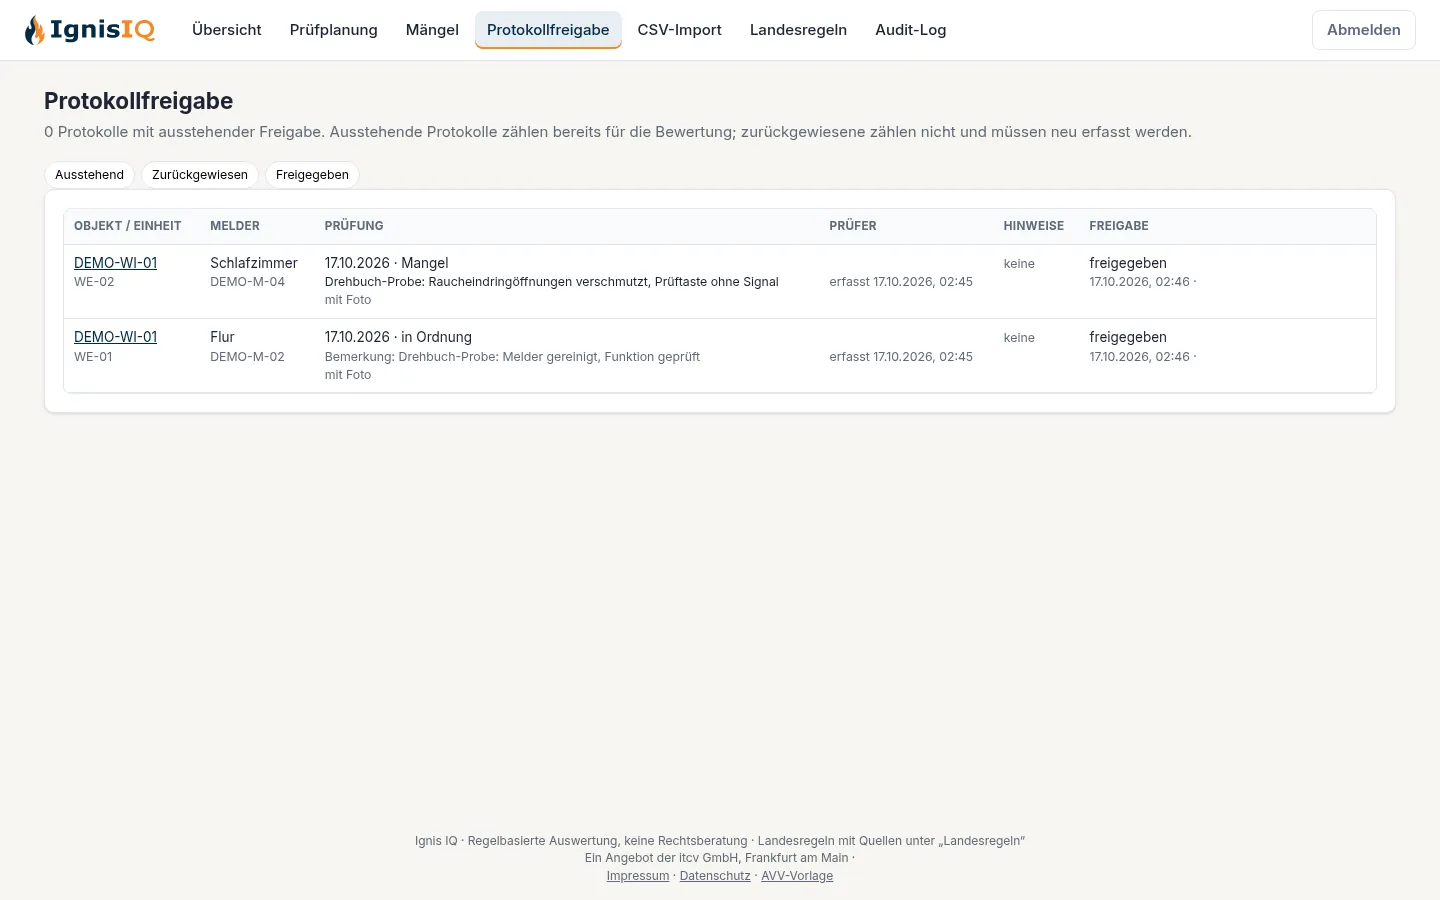The image size is (1440, 900).
Task: Click the Raucheindringöffnungen verschmutzt description text
Action: pyautogui.click(x=552, y=282)
